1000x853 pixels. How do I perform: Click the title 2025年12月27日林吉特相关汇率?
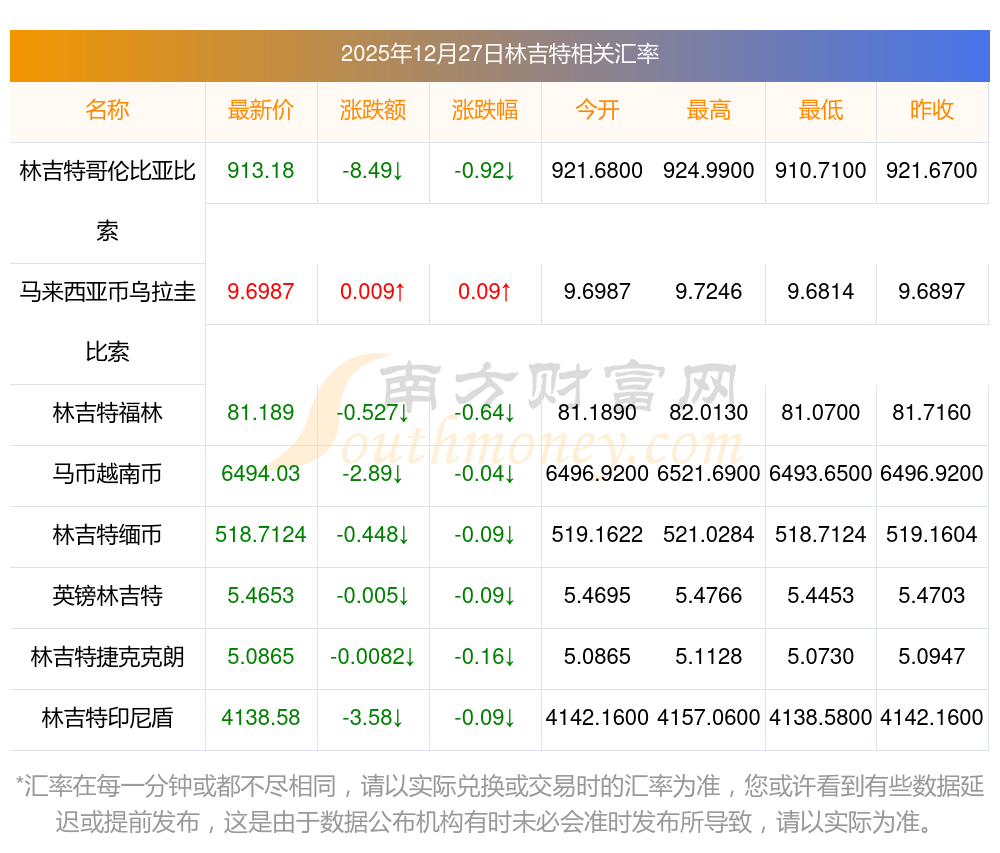coord(499,54)
